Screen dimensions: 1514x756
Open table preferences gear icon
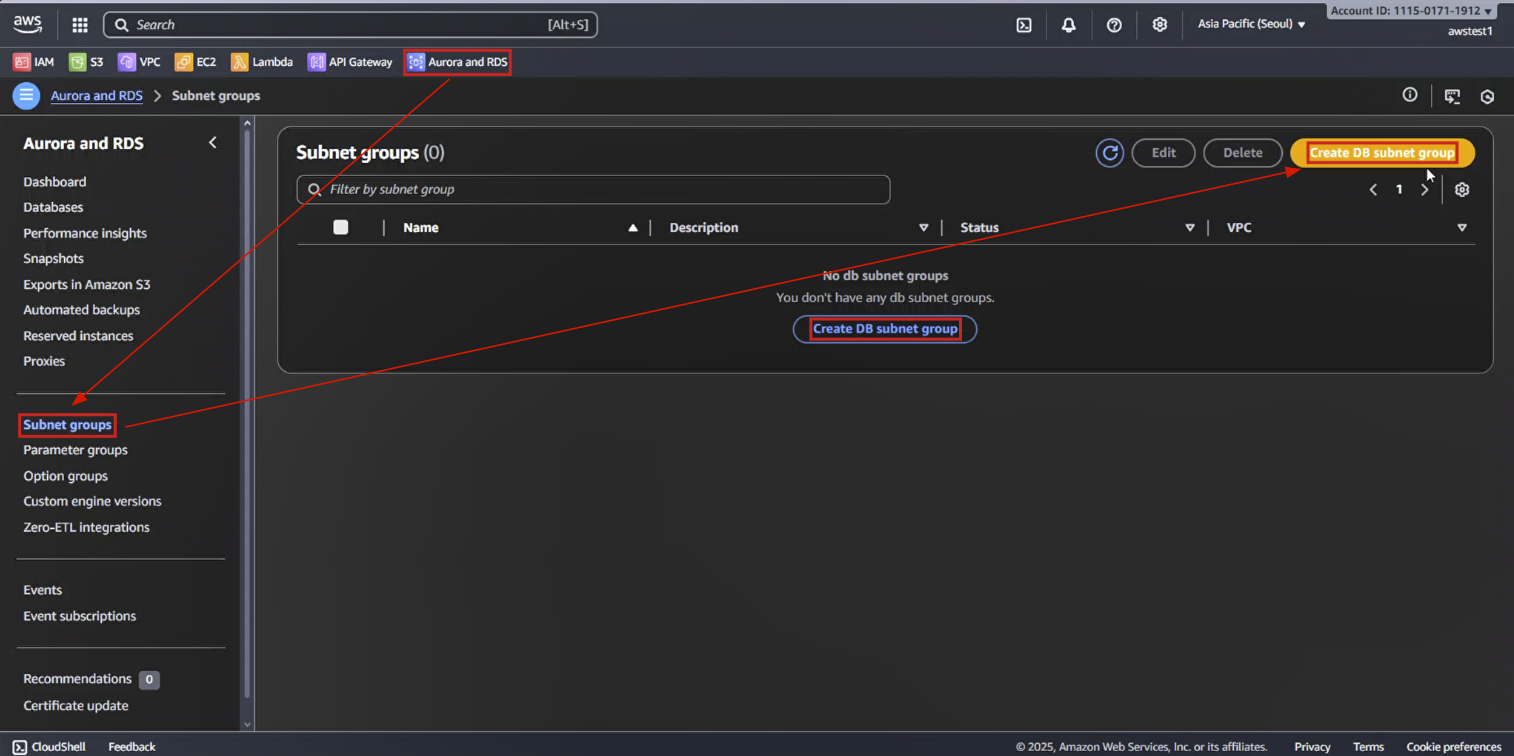click(x=1462, y=189)
